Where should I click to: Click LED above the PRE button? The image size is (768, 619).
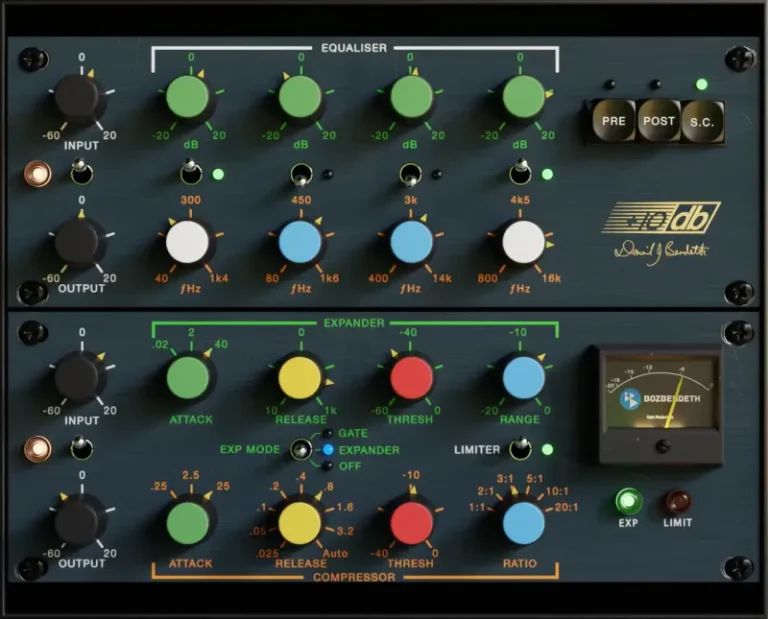click(x=610, y=85)
